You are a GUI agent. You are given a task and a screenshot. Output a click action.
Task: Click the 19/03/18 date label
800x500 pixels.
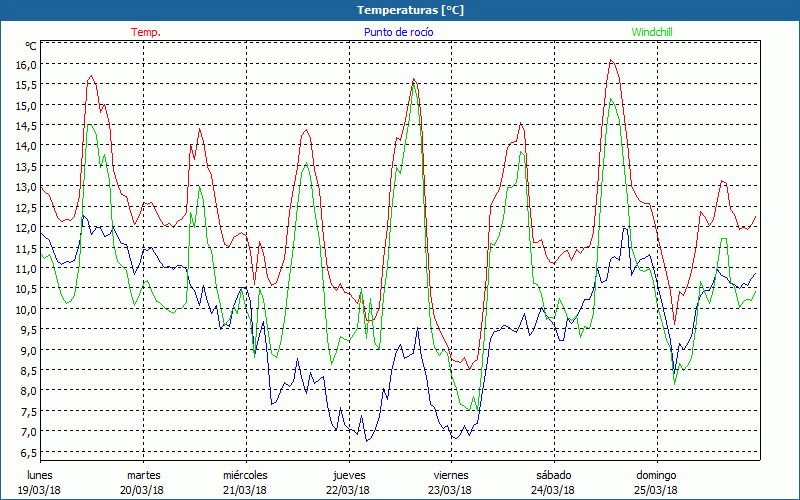pos(40,490)
